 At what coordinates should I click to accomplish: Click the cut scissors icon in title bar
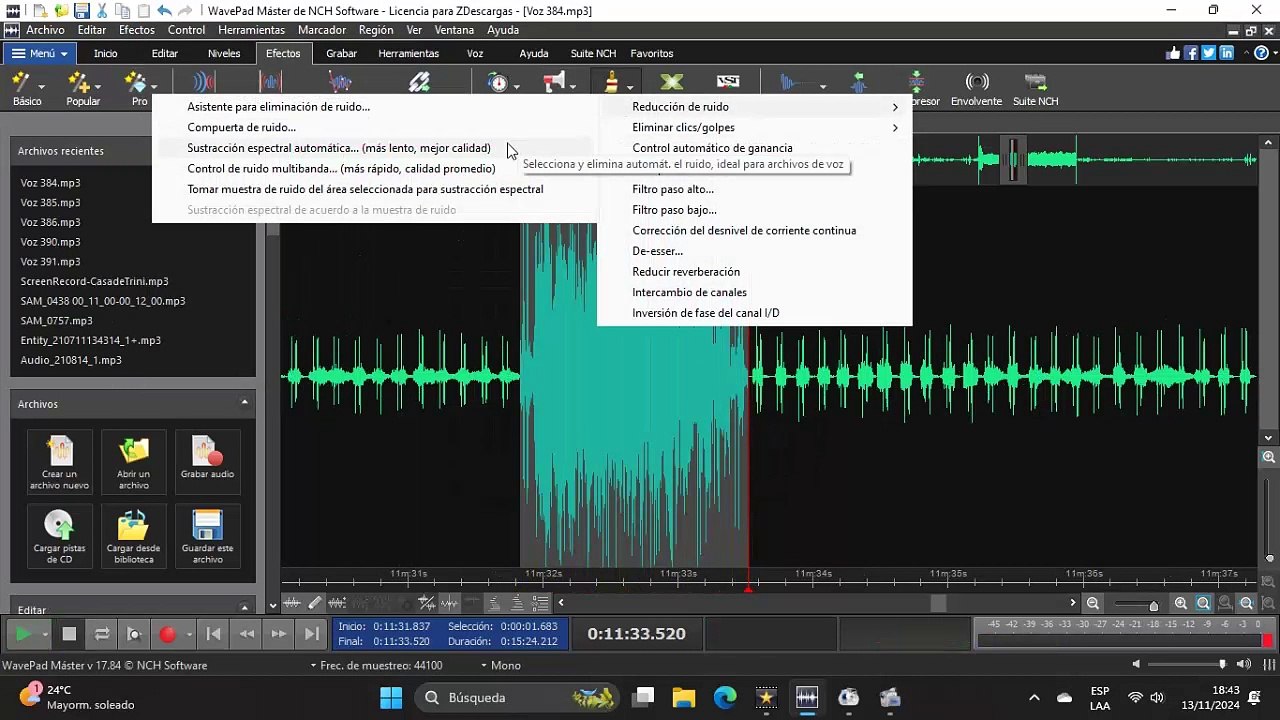103,11
